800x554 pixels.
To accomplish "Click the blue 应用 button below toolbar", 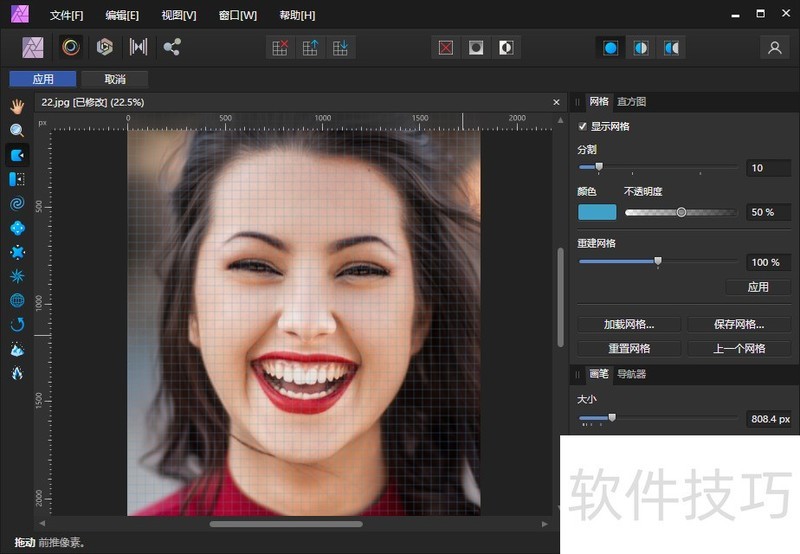I will coord(43,79).
